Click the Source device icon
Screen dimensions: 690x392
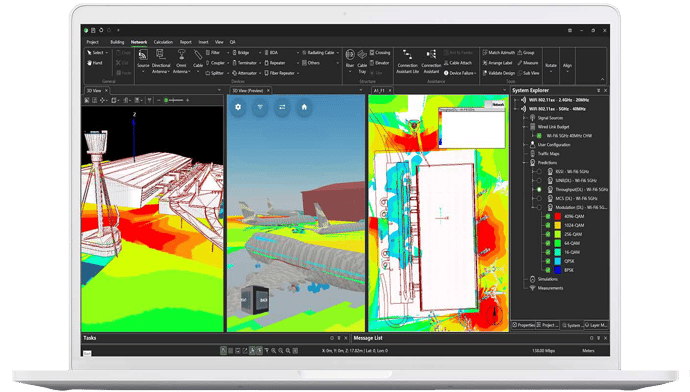pyautogui.click(x=143, y=61)
